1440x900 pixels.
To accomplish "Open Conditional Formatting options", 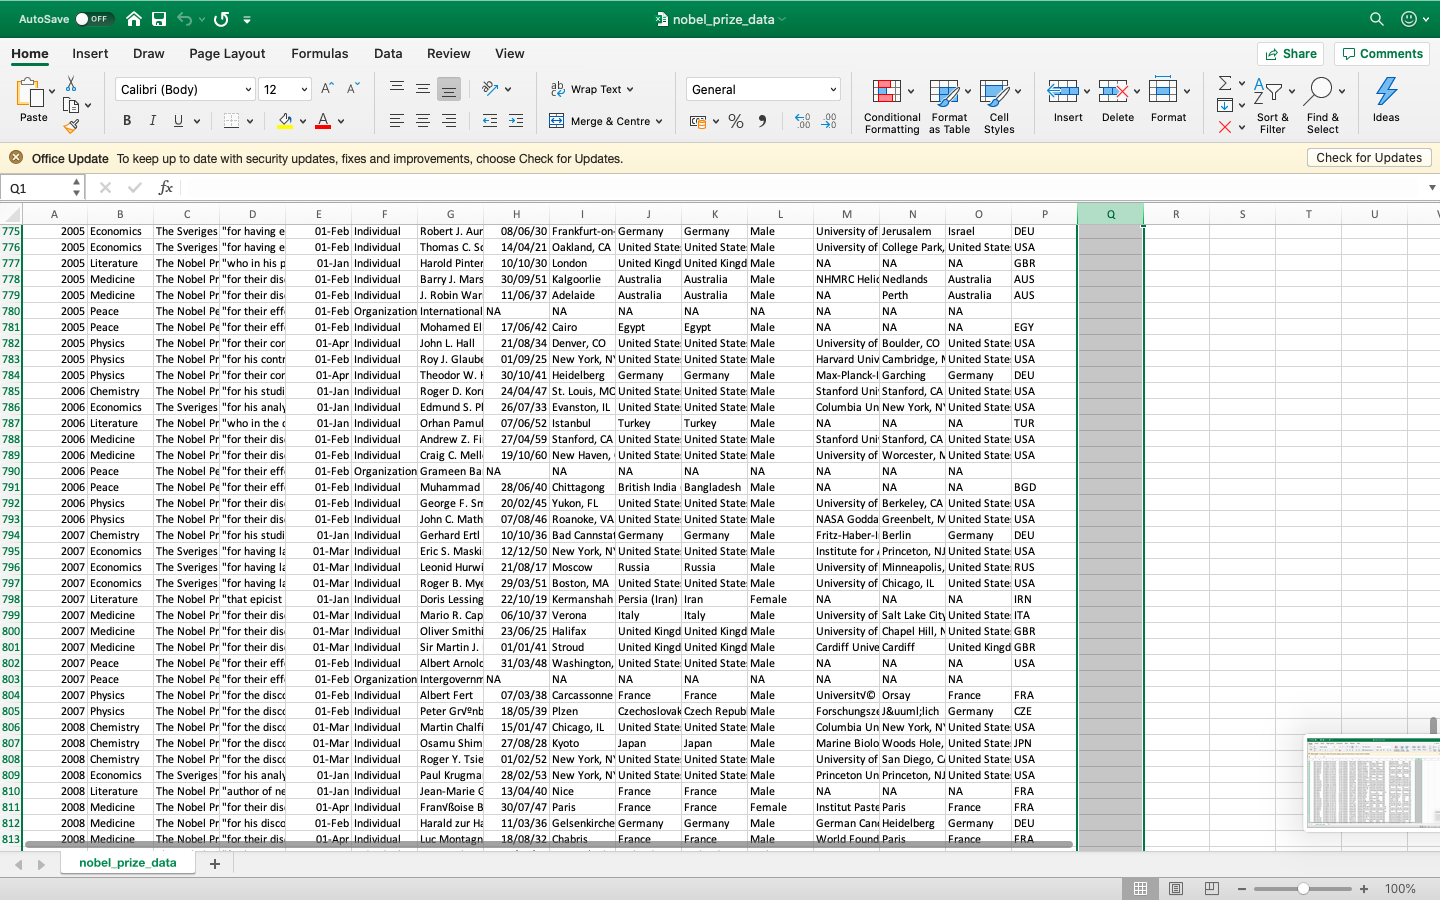I will [891, 104].
